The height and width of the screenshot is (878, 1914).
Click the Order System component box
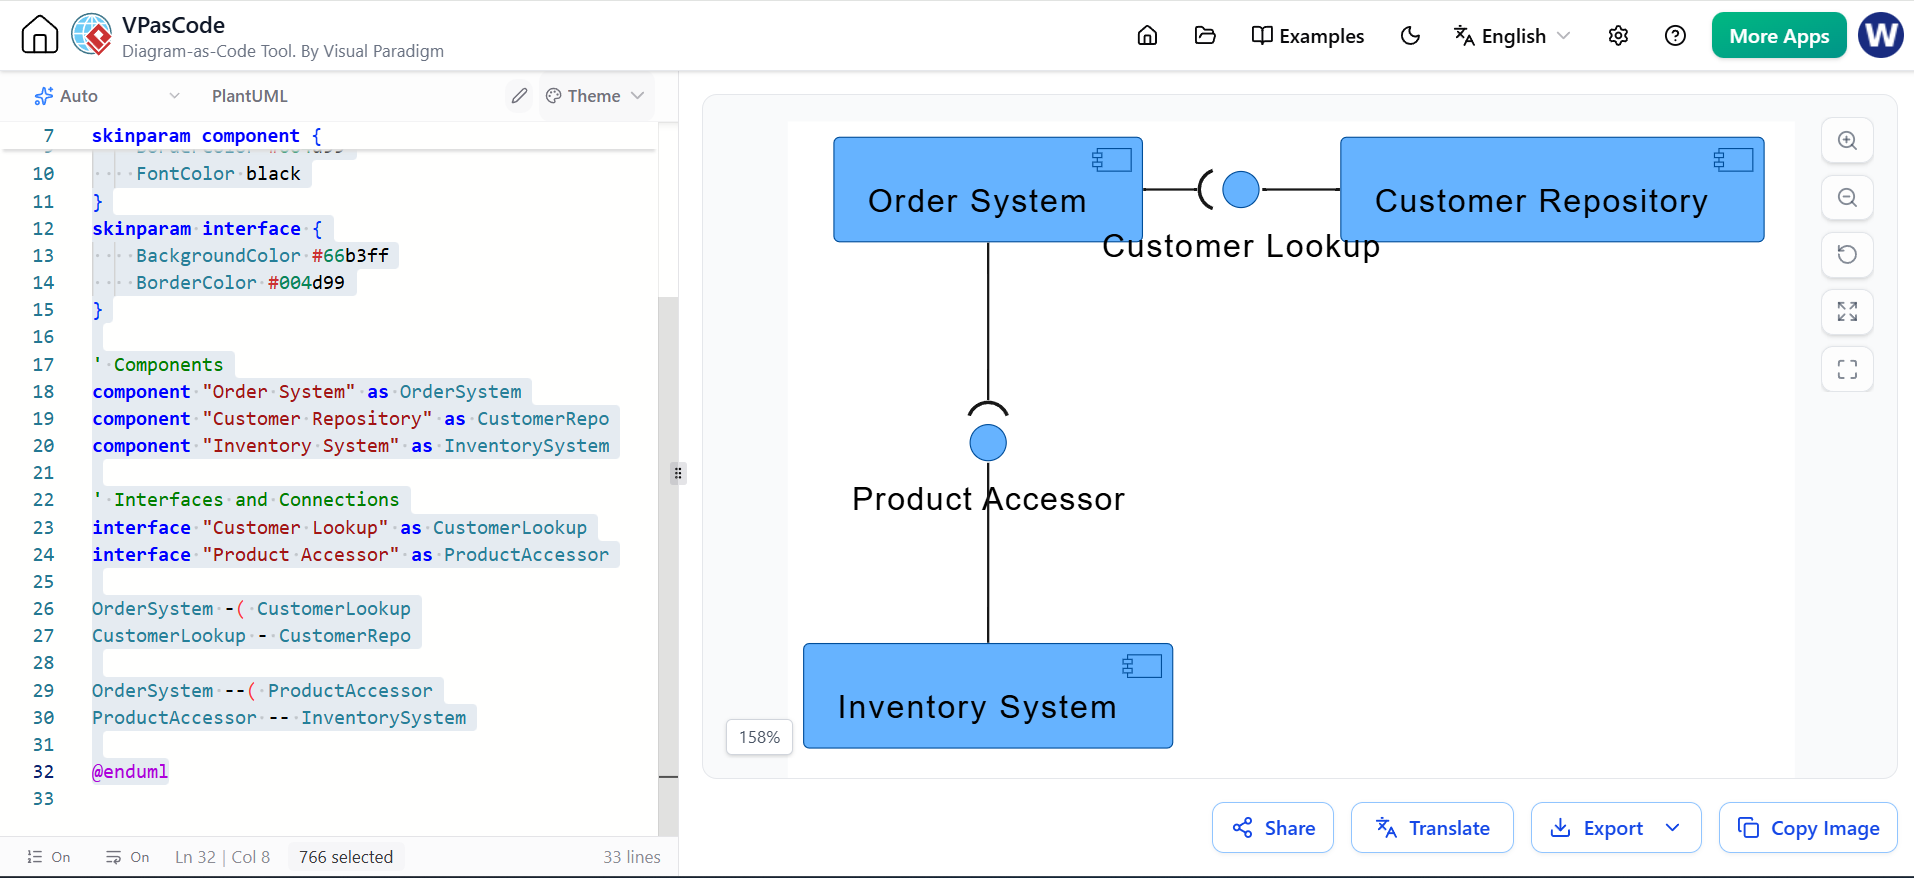pyautogui.click(x=988, y=190)
